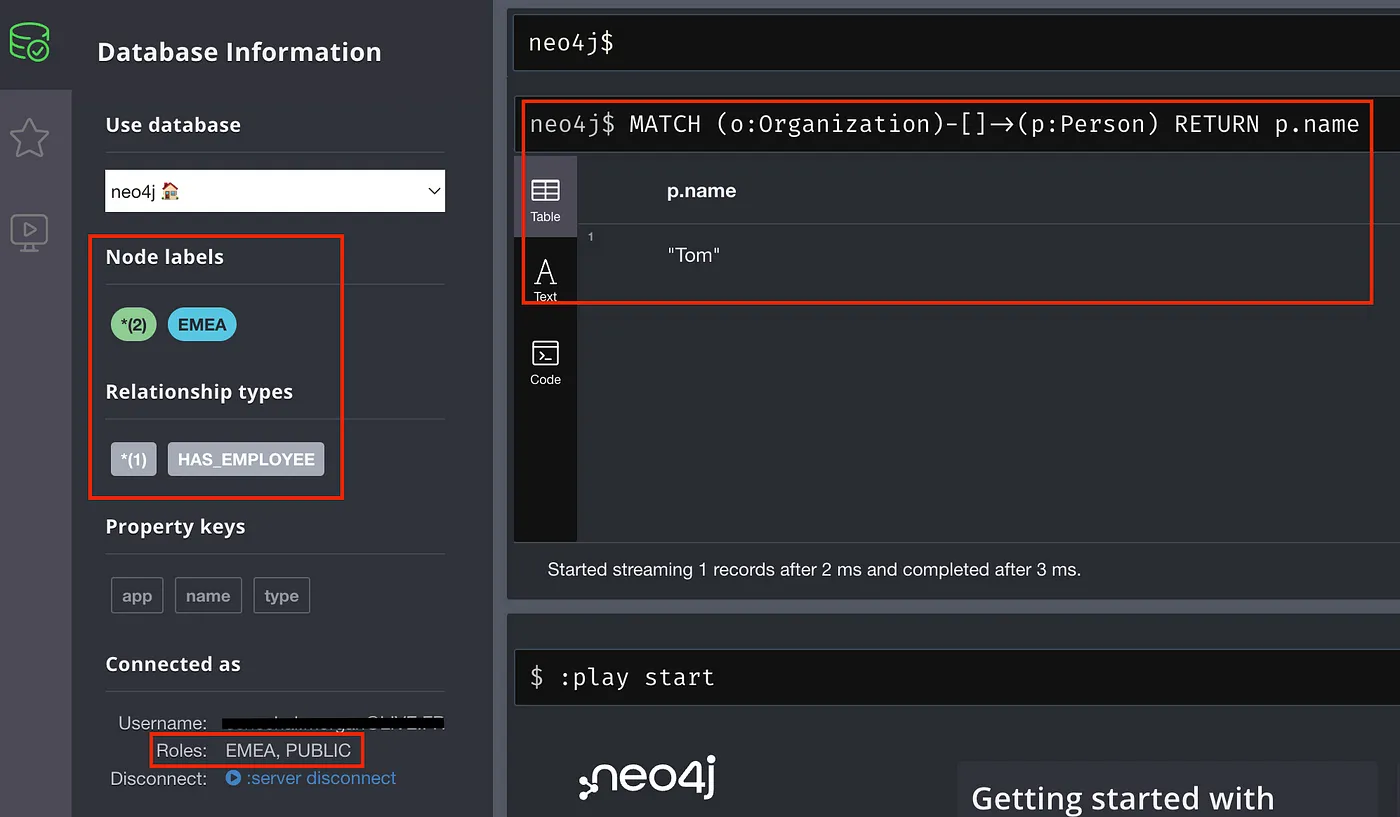Open the Favorites star panel

tap(30, 139)
